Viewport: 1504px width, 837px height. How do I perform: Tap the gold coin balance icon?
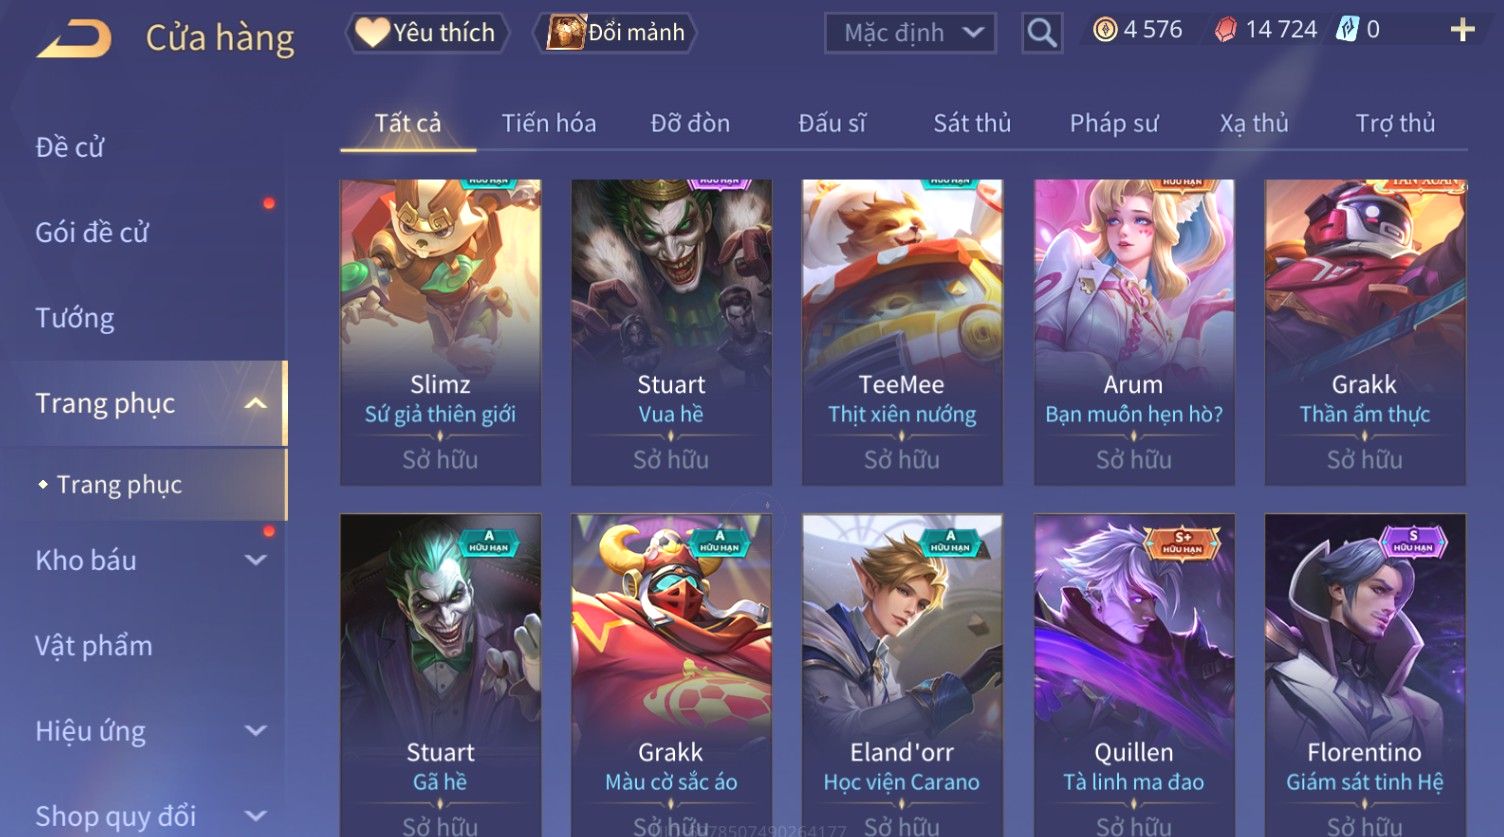click(x=1104, y=30)
